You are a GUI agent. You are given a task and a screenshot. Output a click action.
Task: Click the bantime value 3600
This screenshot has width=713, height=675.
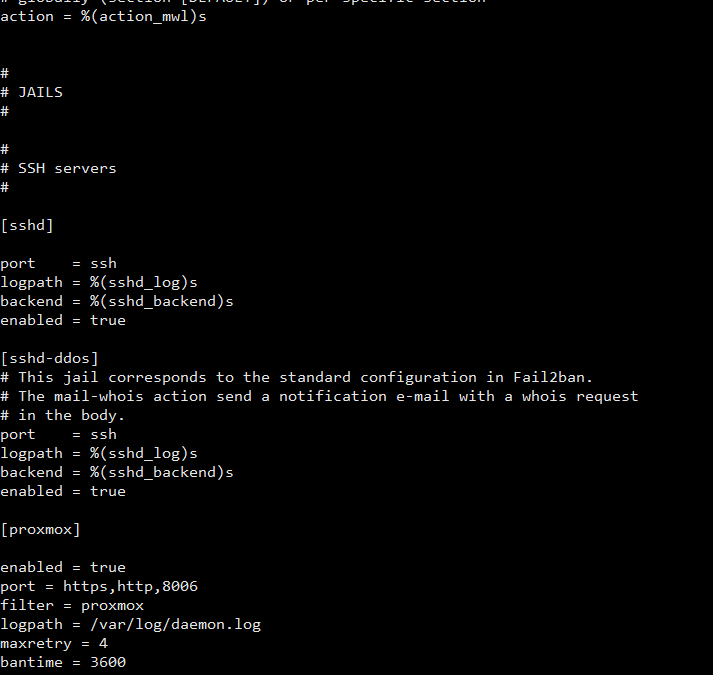108,662
